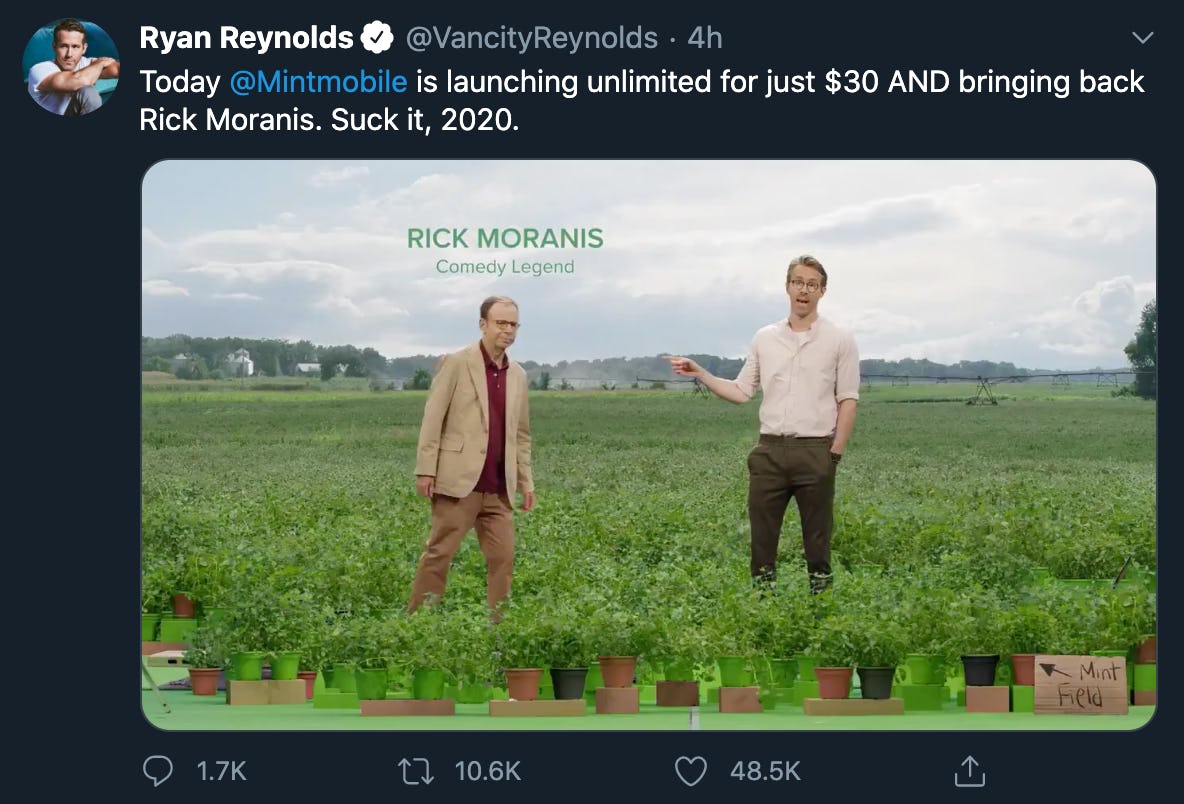The height and width of the screenshot is (804, 1184).
Task: Like the tweet with the heart icon
Action: tap(690, 770)
